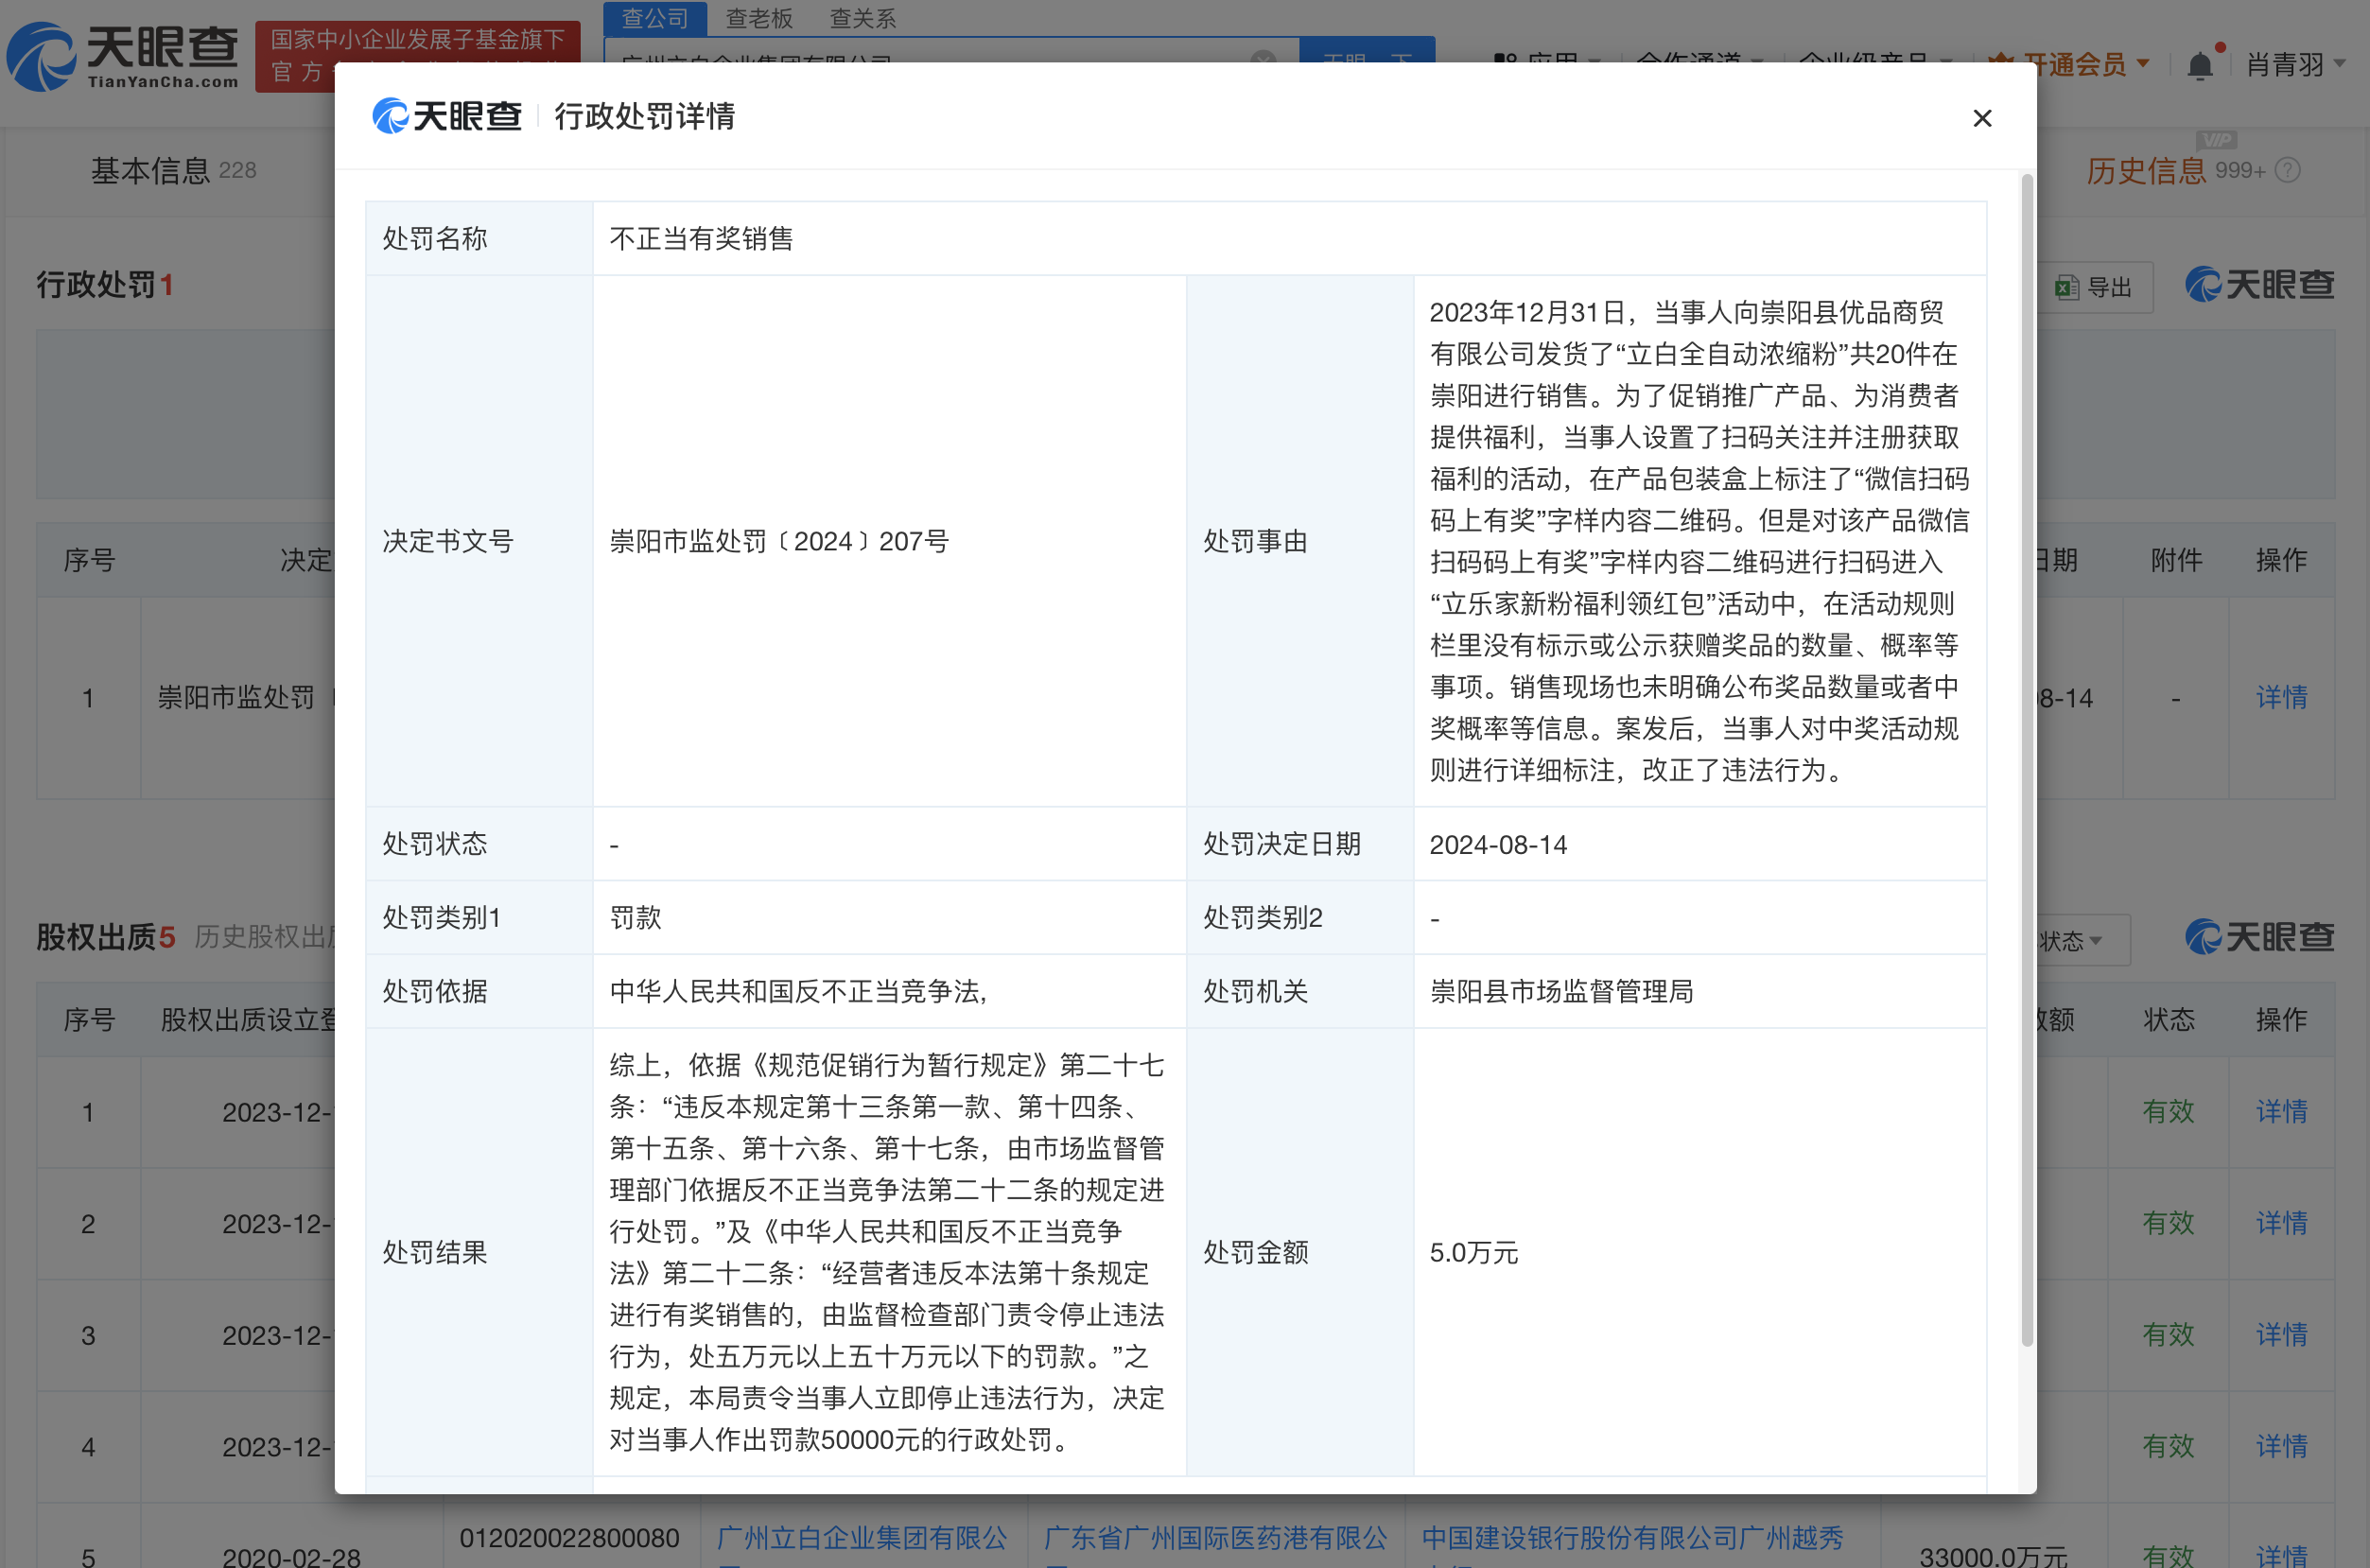This screenshot has height=1568, width=2370.
Task: Expand the 肖青羽 account dropdown
Action: (x=2290, y=62)
